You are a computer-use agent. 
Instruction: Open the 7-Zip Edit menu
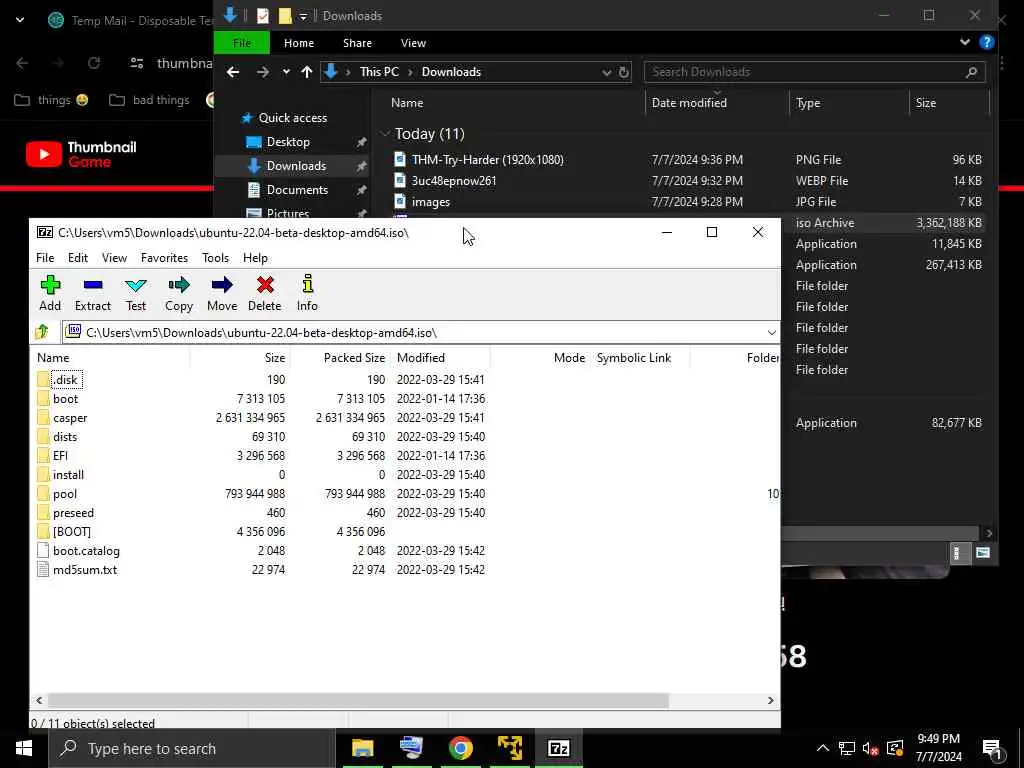78,257
